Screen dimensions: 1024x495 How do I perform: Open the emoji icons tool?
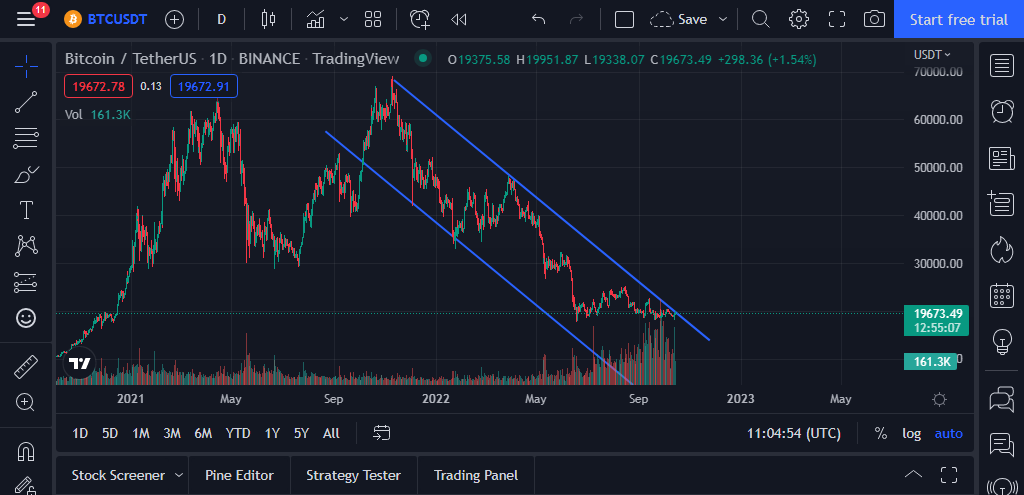click(26, 318)
